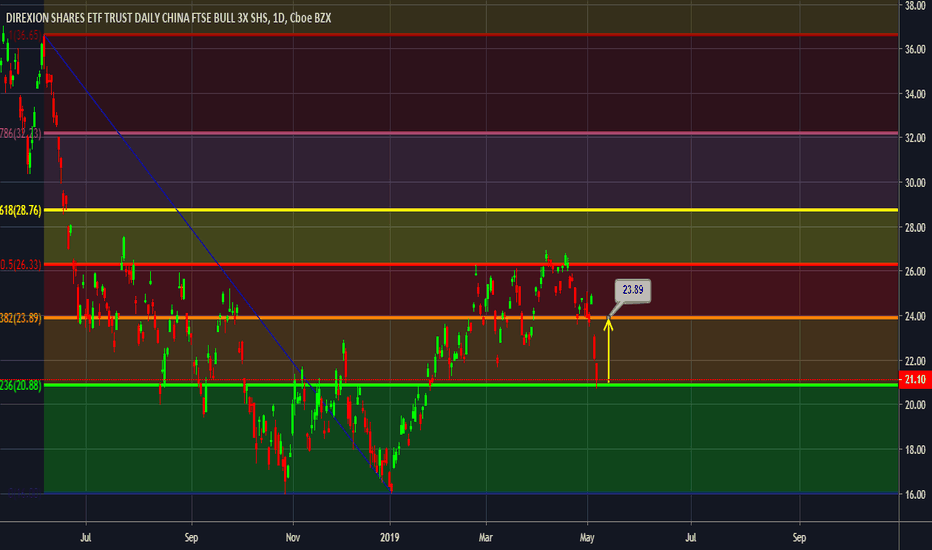Click the 18.00 price axis label
The width and height of the screenshot is (932, 550).
coord(915,450)
